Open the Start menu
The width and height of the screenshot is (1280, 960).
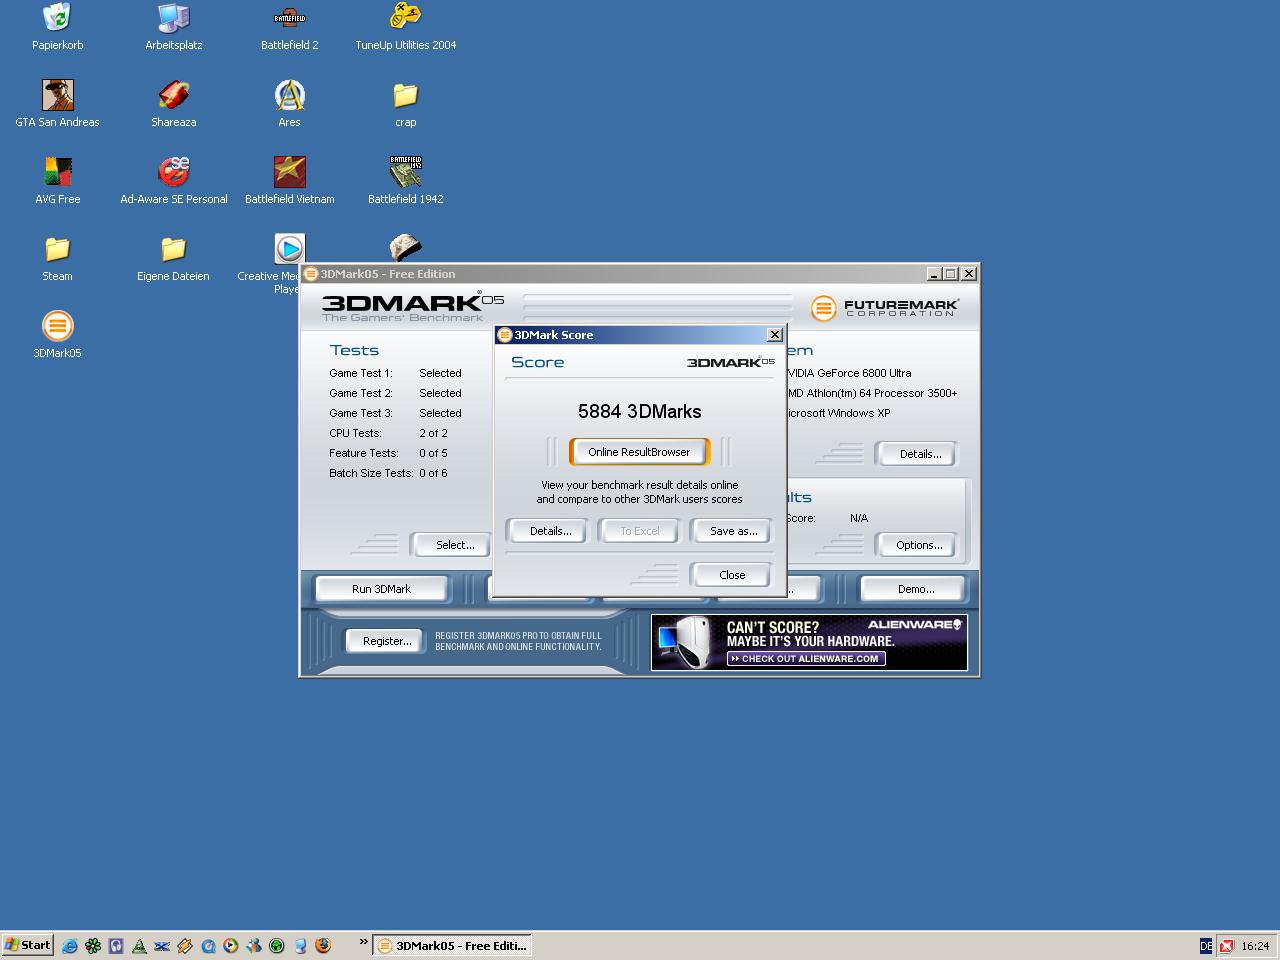pyautogui.click(x=28, y=945)
